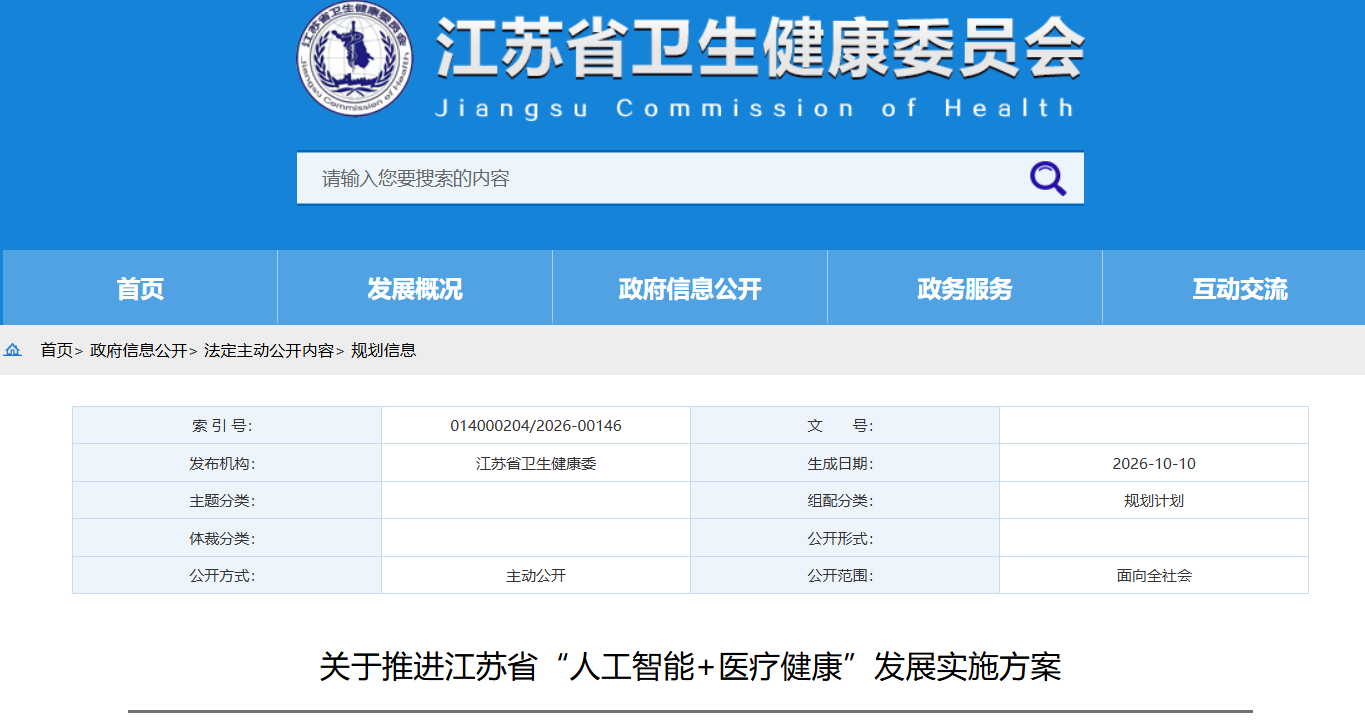Click the article title about 人工智能+医疗健康

point(690,667)
